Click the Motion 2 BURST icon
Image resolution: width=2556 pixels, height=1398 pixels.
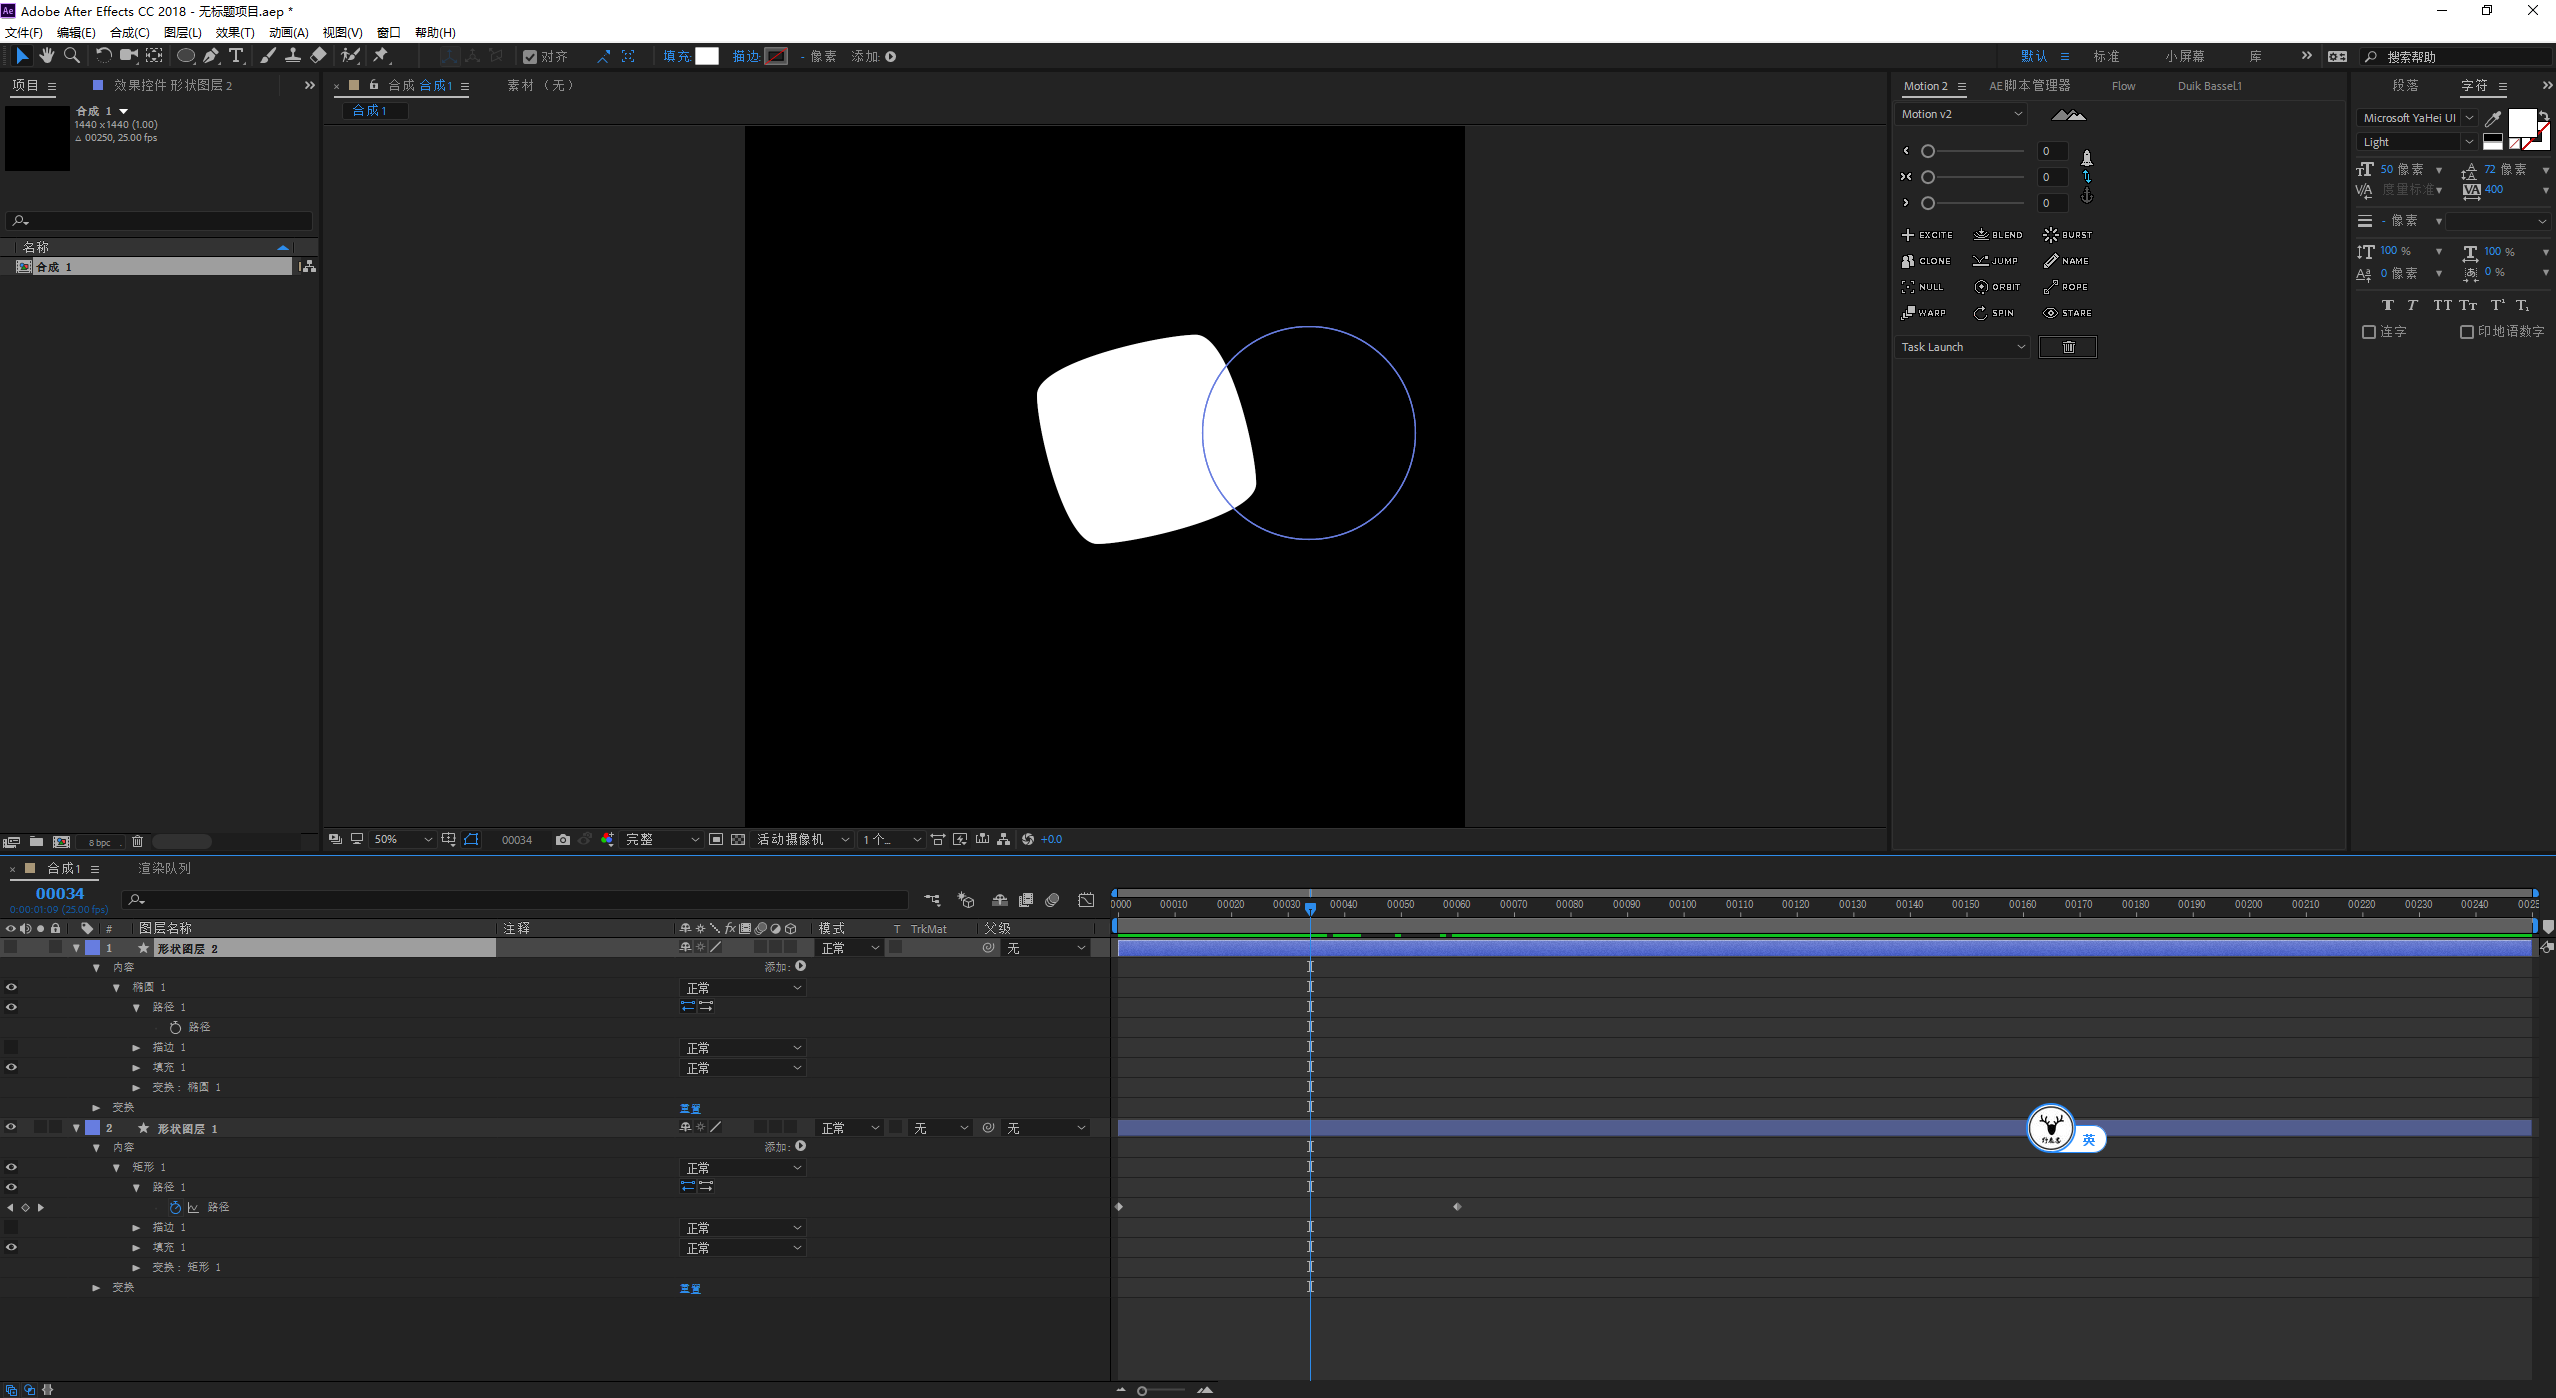[2051, 235]
